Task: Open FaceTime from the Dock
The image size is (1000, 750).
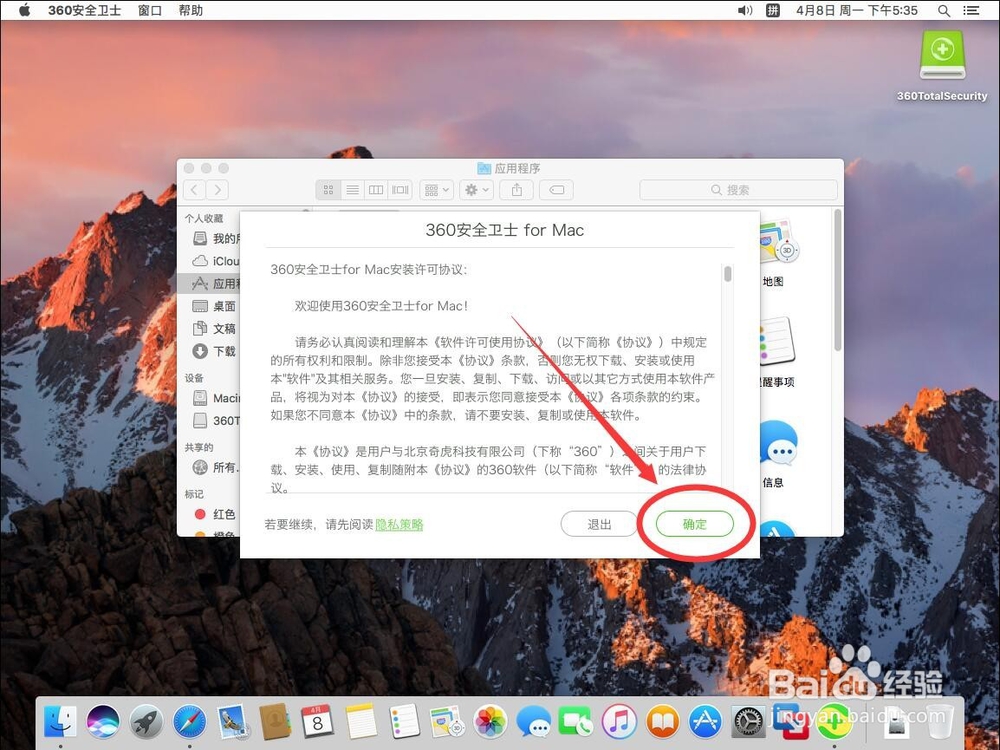Action: point(576,722)
